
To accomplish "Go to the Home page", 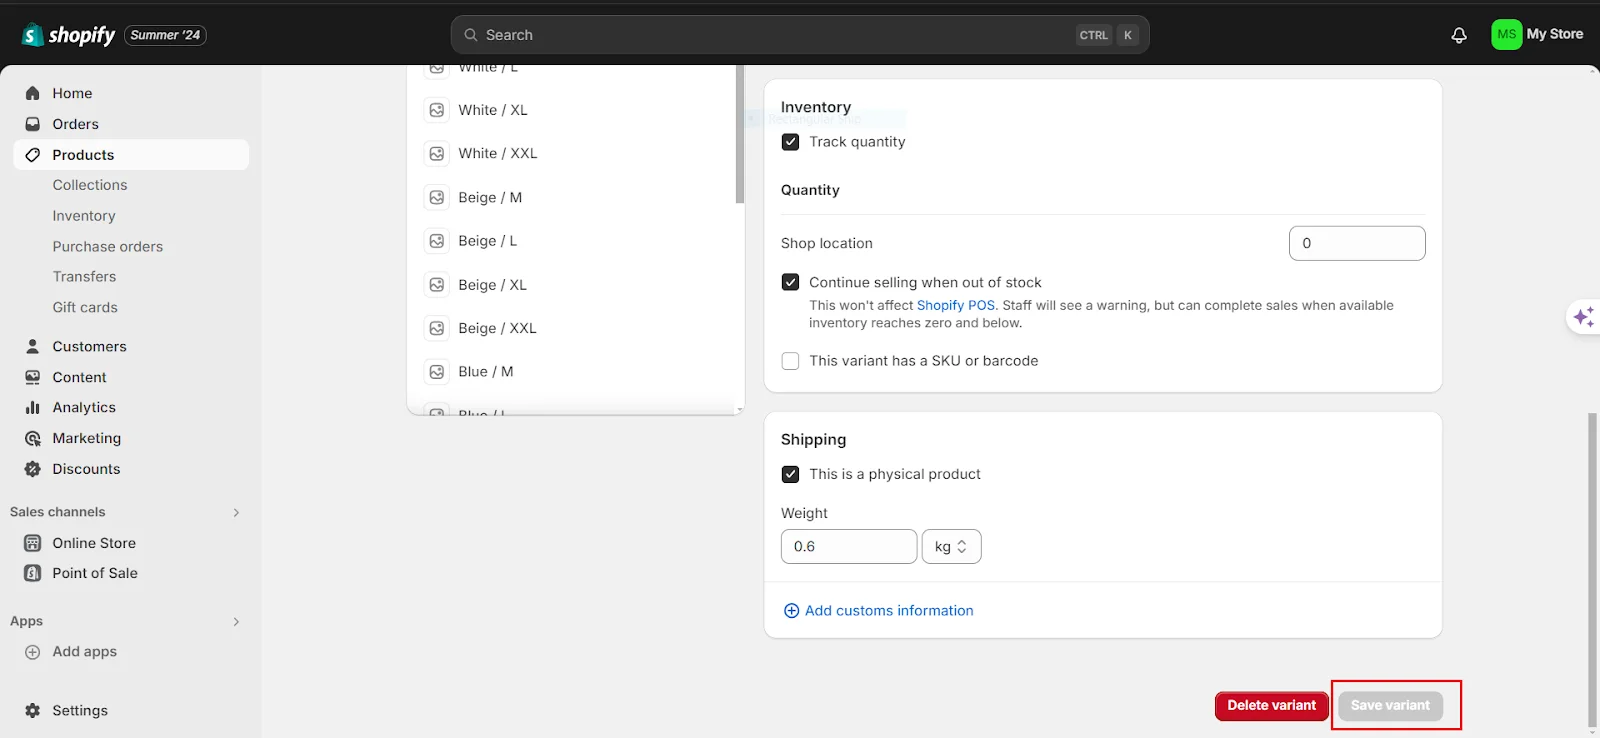I will coord(72,93).
